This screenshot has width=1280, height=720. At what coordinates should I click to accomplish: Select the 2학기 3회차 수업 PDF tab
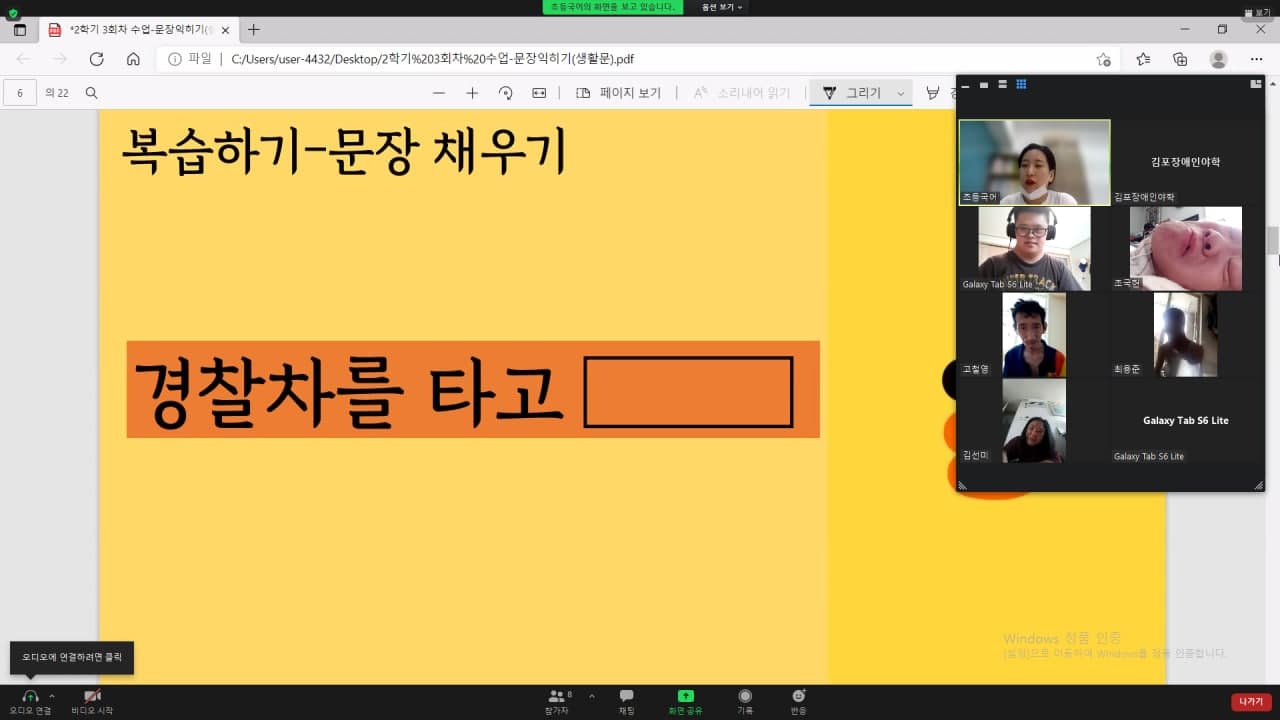pyautogui.click(x=137, y=30)
